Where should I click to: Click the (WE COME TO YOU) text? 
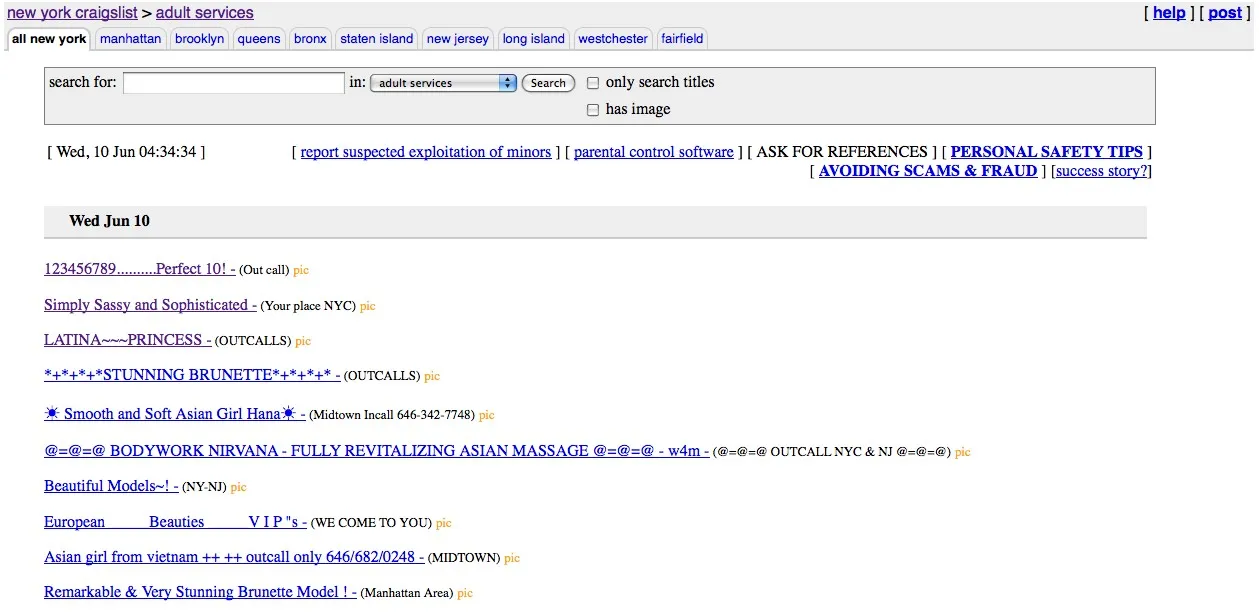[371, 523]
